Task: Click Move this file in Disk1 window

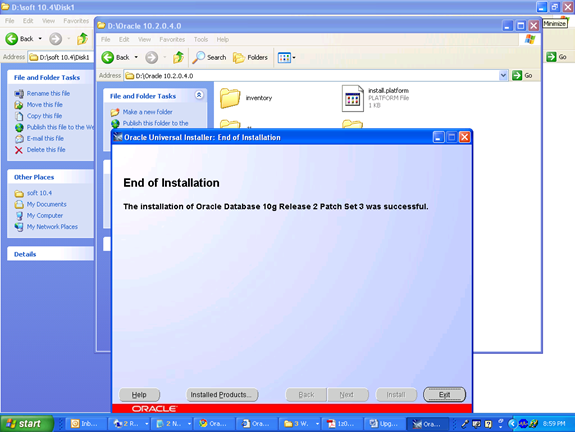Action: (44, 105)
